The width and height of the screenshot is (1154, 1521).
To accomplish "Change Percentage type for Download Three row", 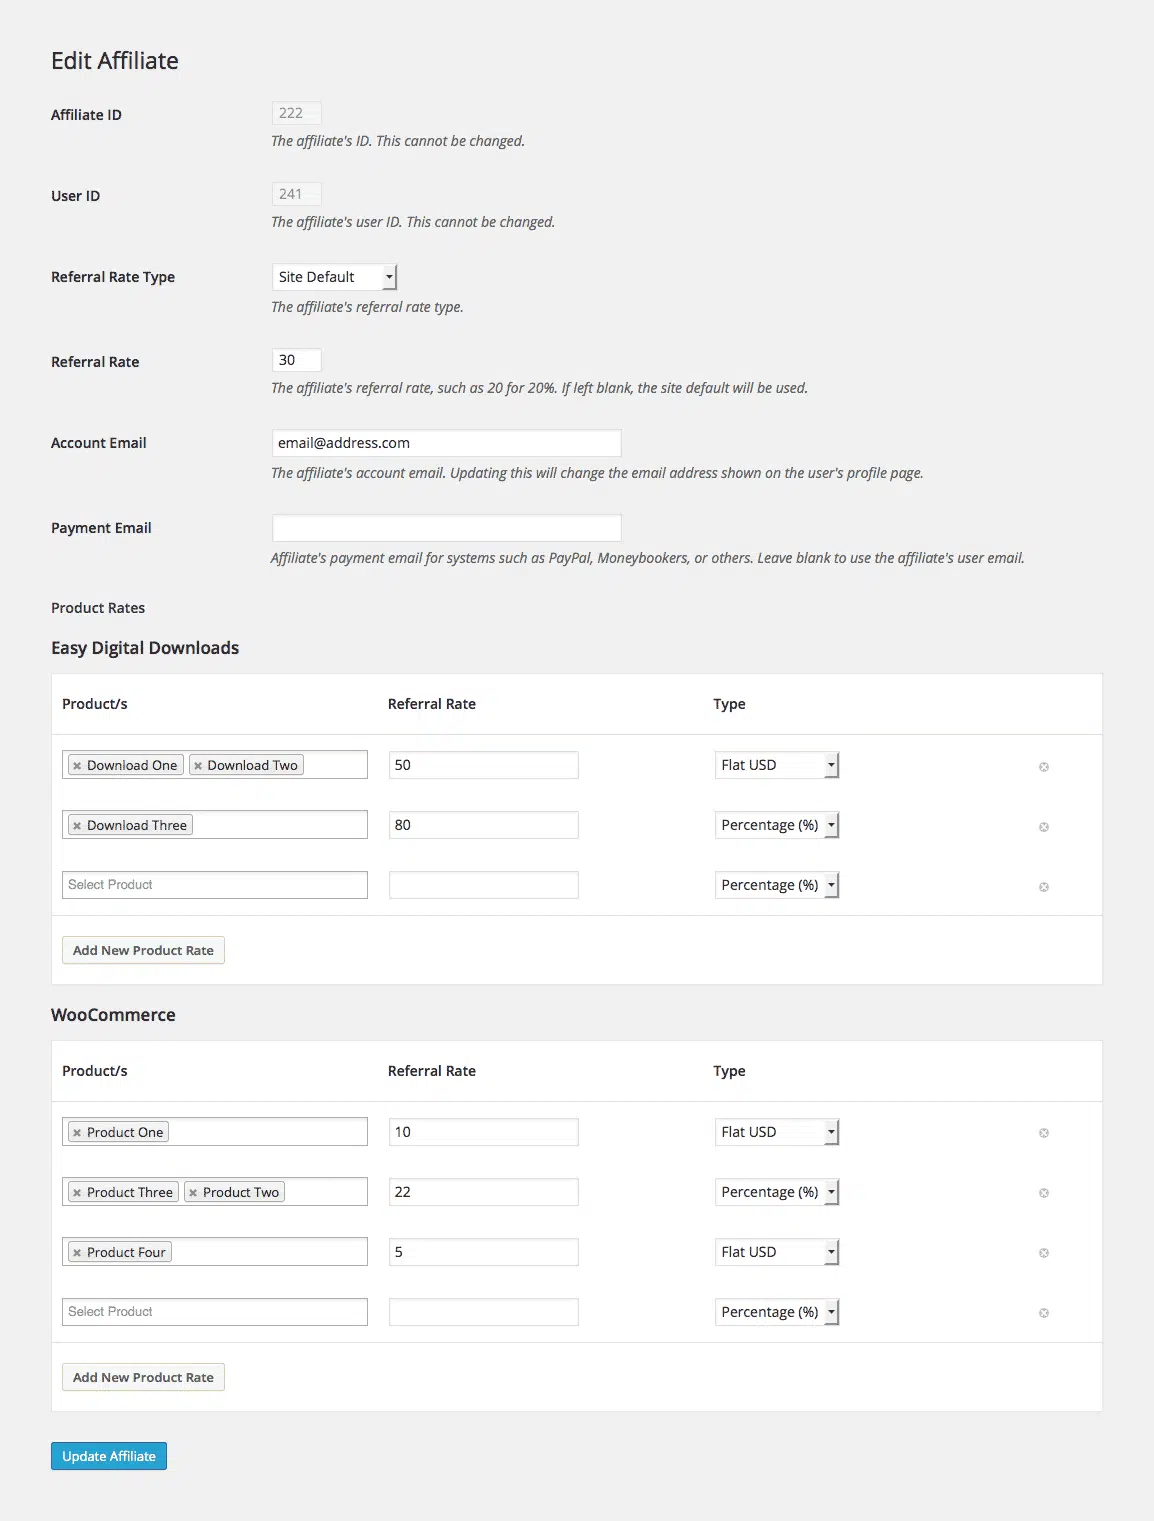I will click(x=776, y=825).
